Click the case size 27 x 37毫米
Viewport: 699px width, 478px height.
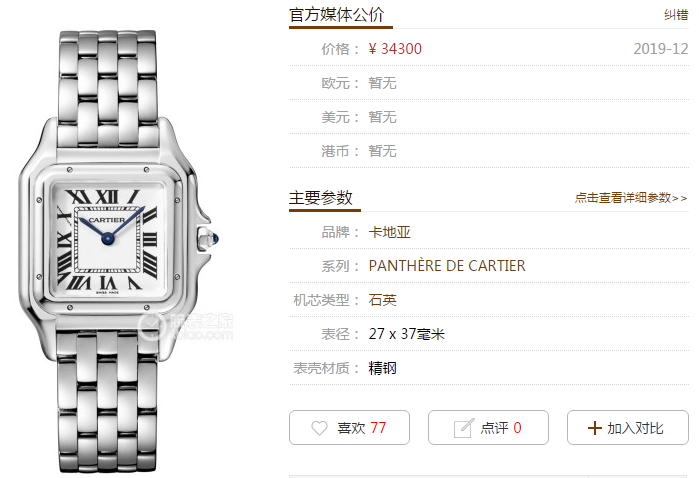pos(407,334)
